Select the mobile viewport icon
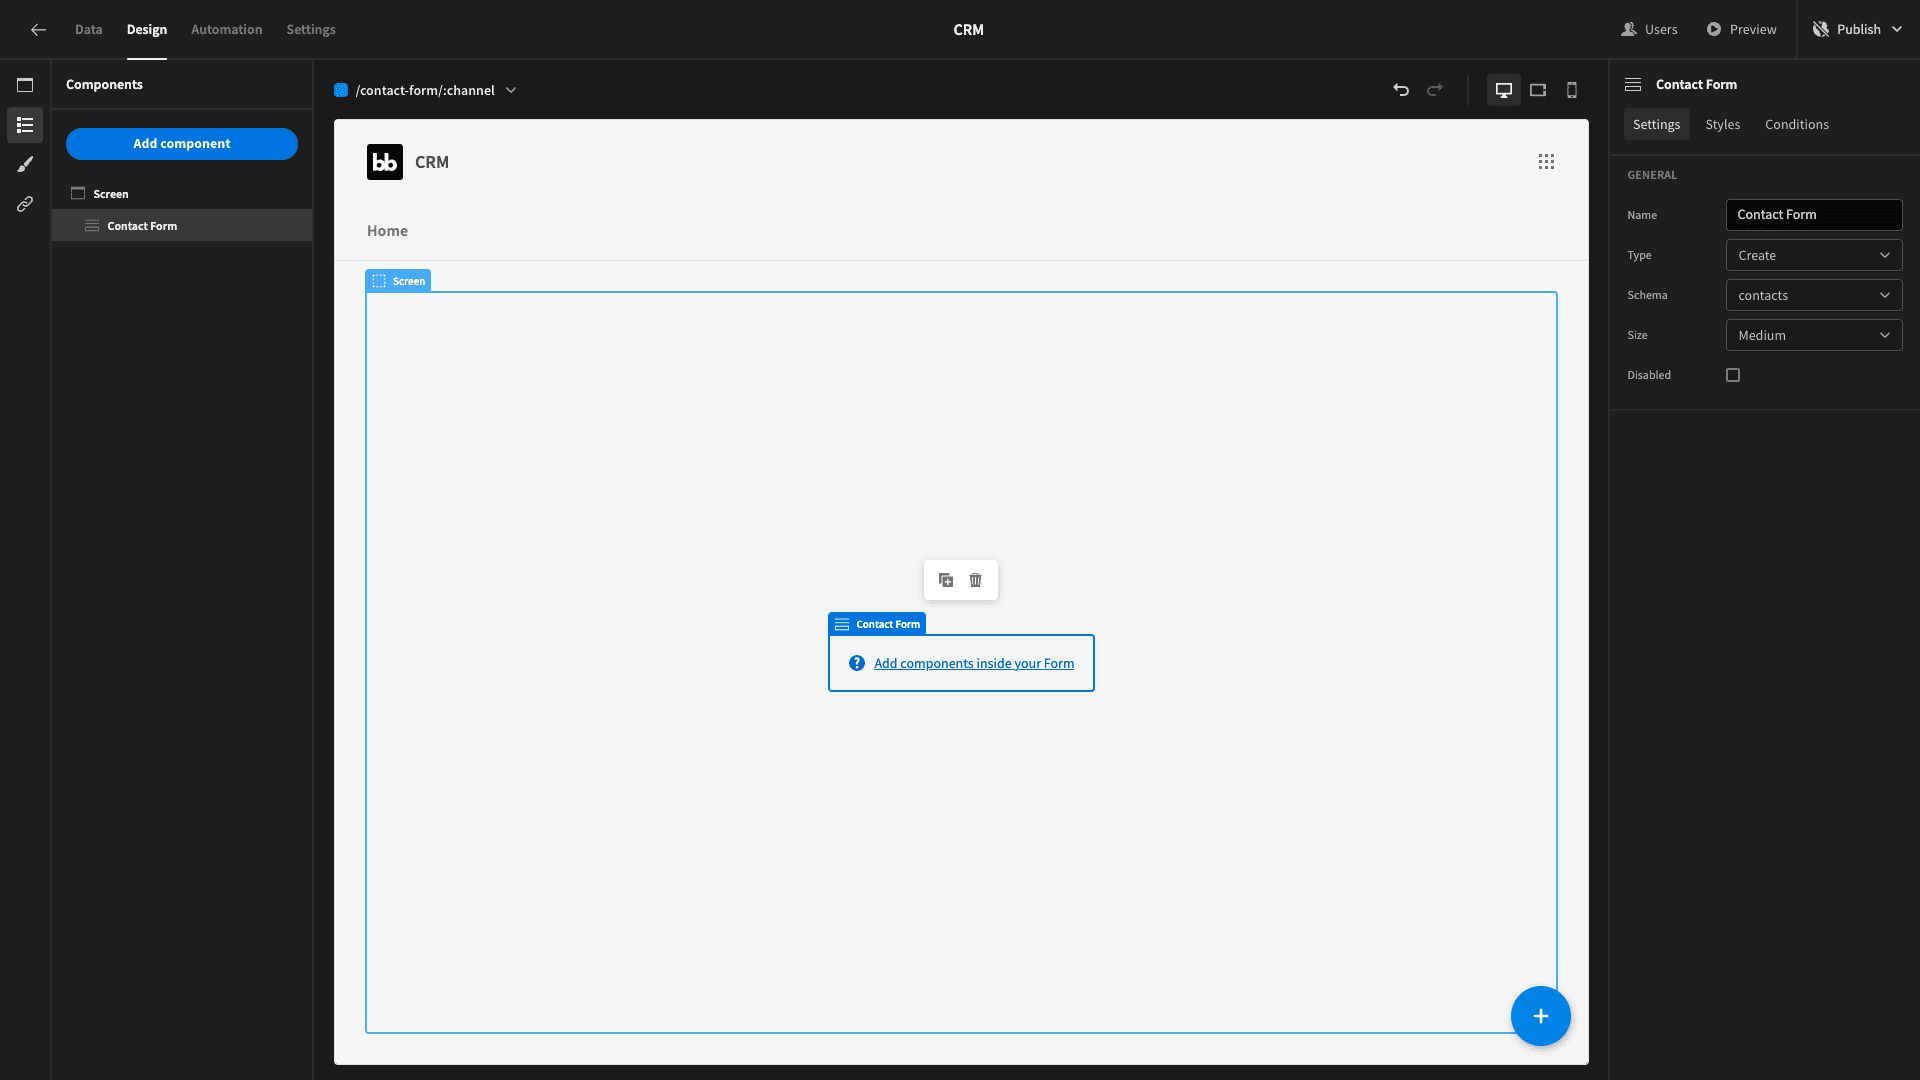The image size is (1920, 1080). 1572,90
